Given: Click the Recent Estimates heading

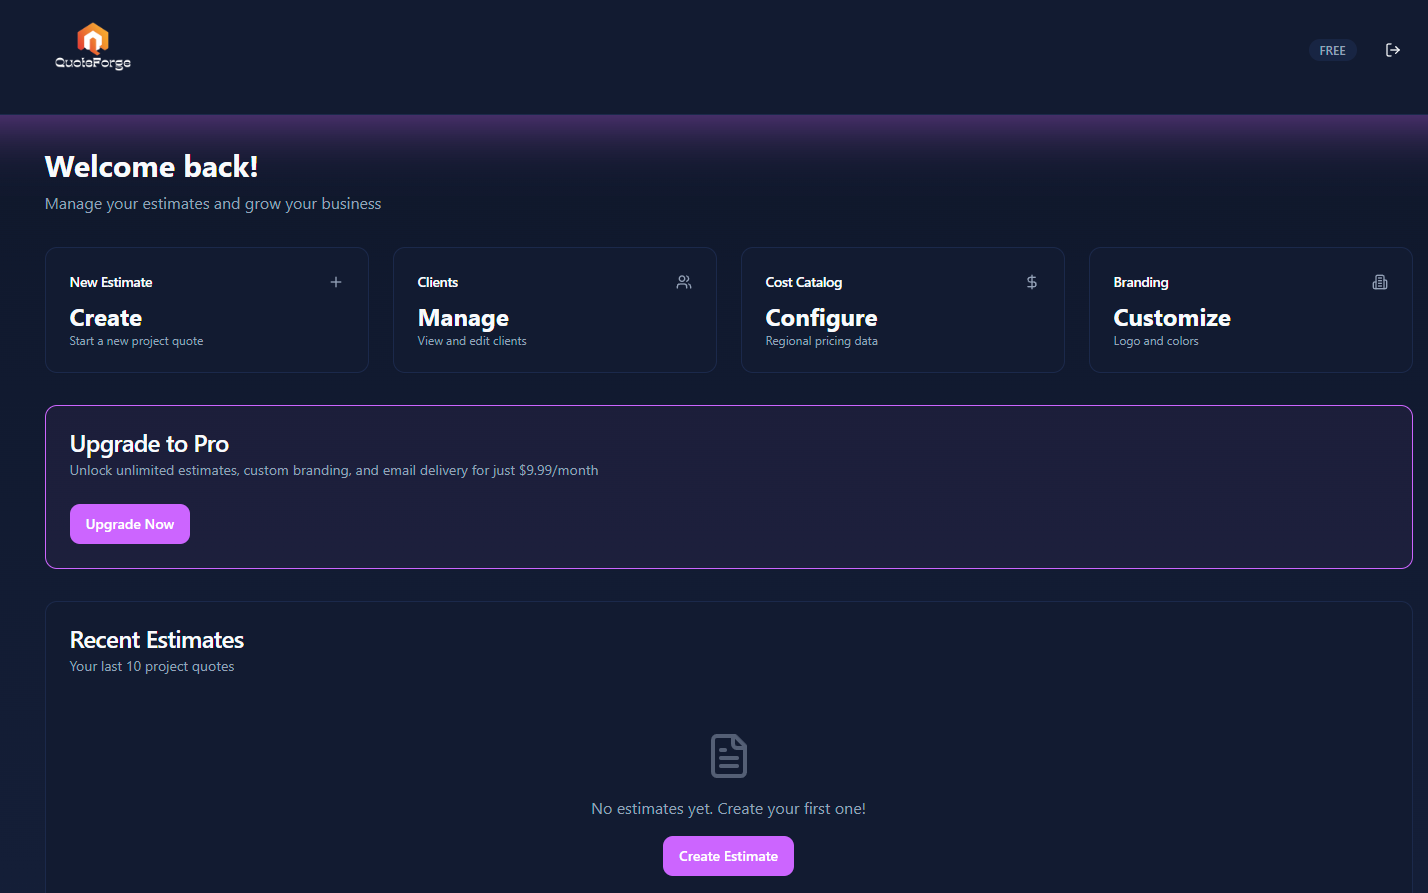Looking at the screenshot, I should pyautogui.click(x=156, y=640).
